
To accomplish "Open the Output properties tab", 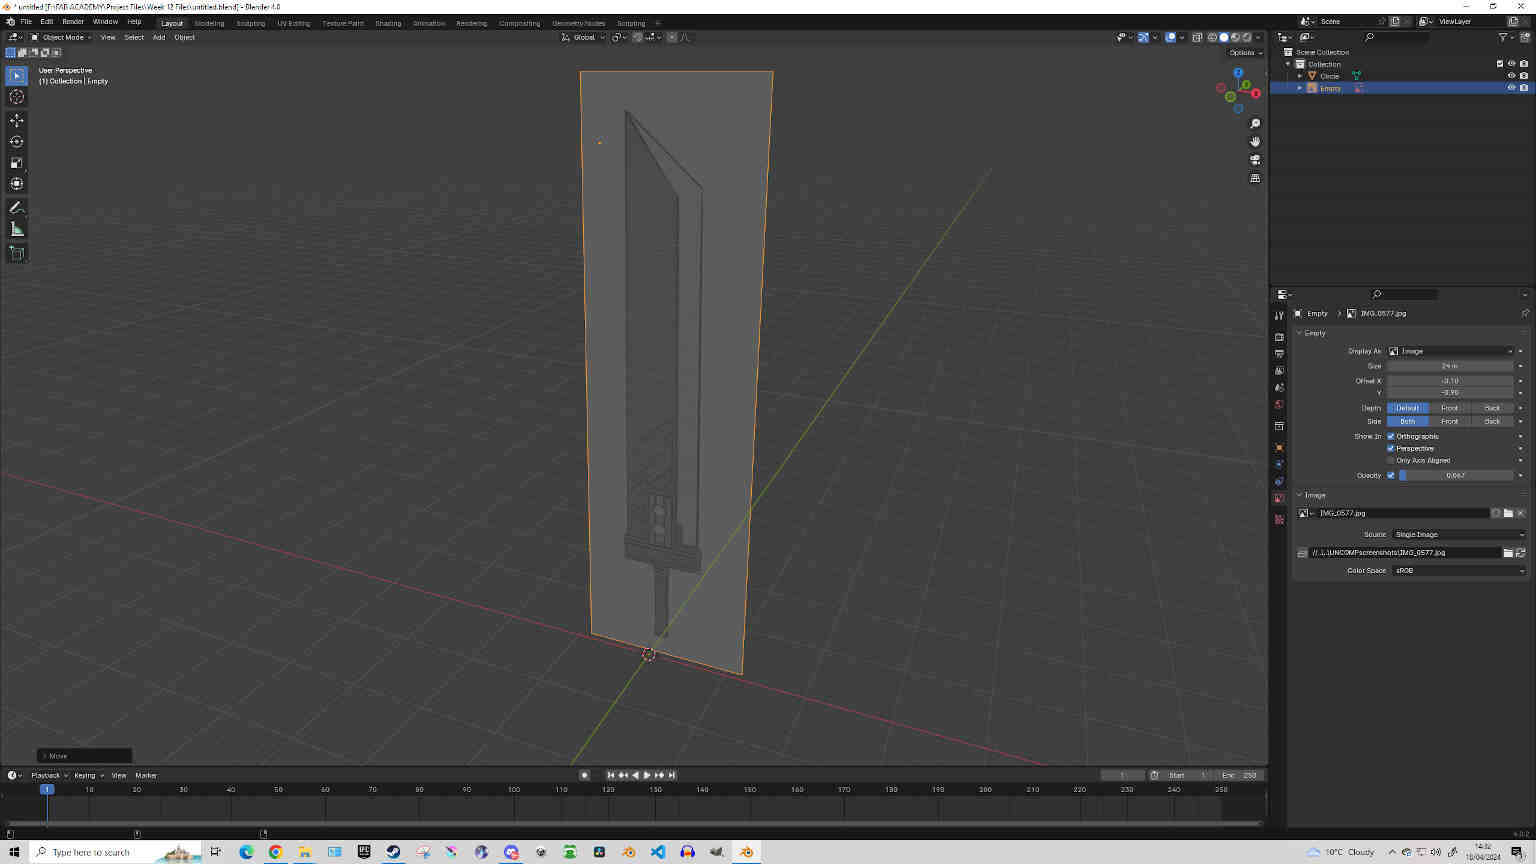I will tap(1279, 354).
